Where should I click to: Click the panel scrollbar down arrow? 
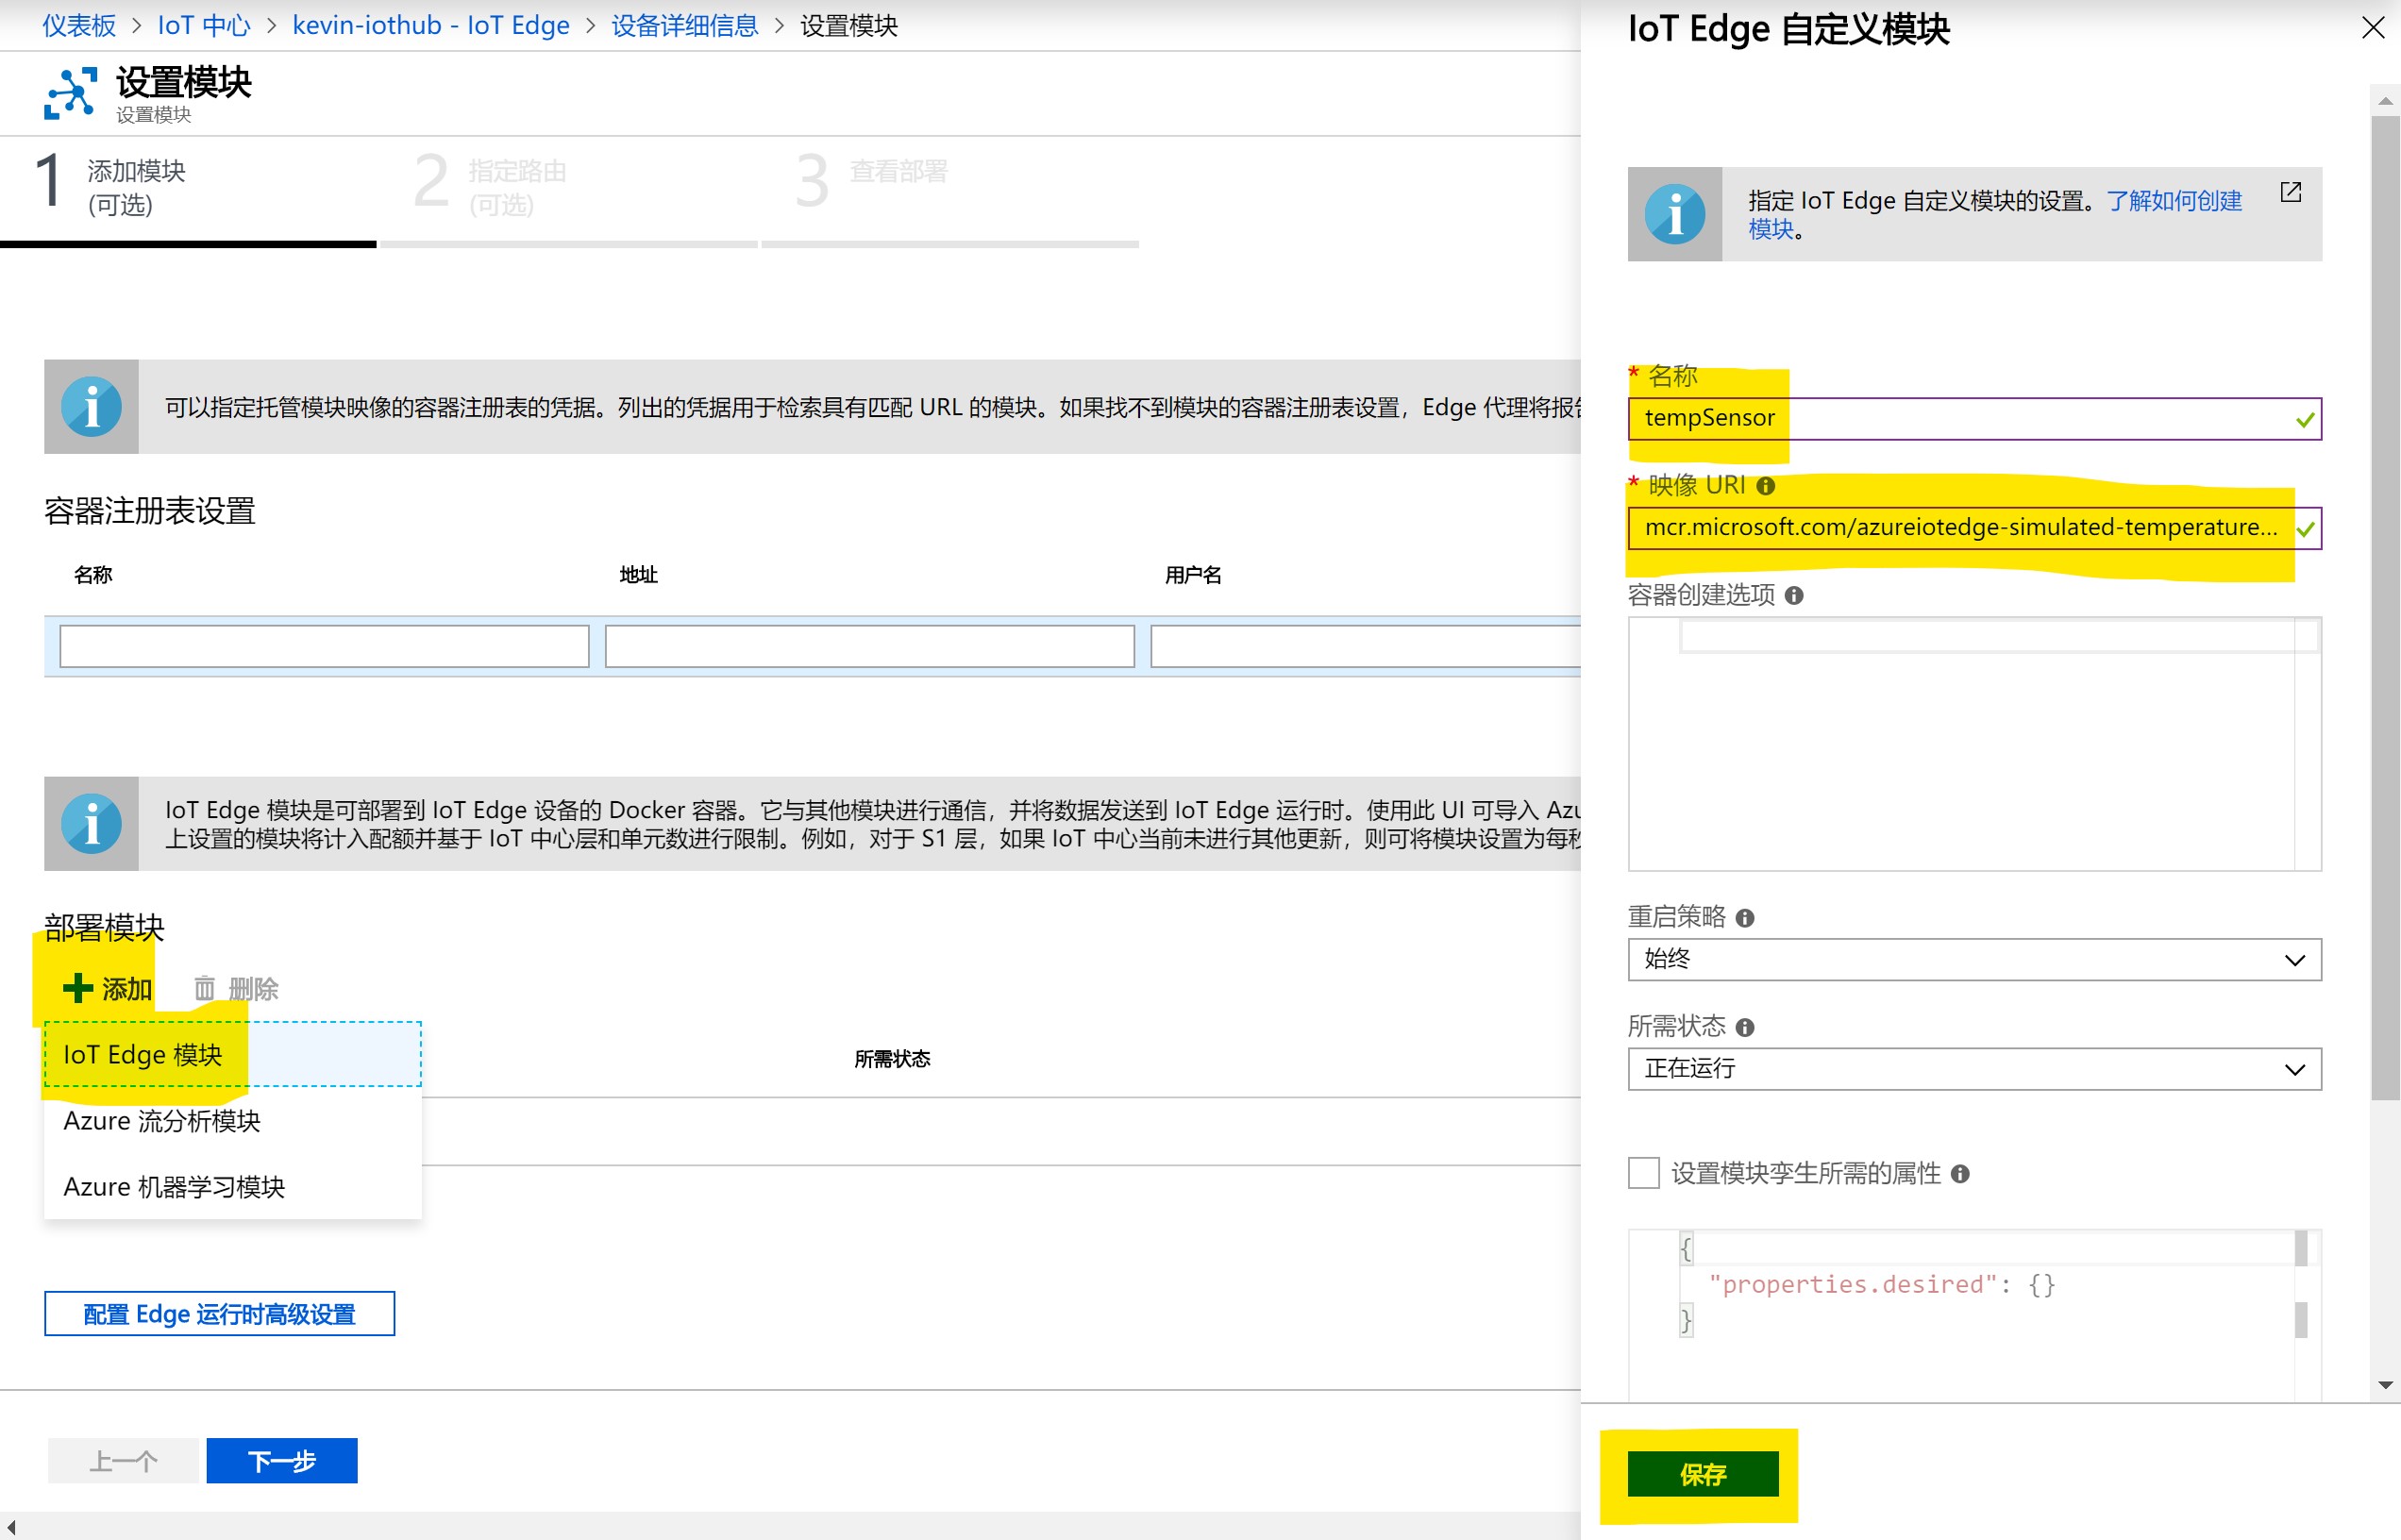(x=2385, y=1385)
